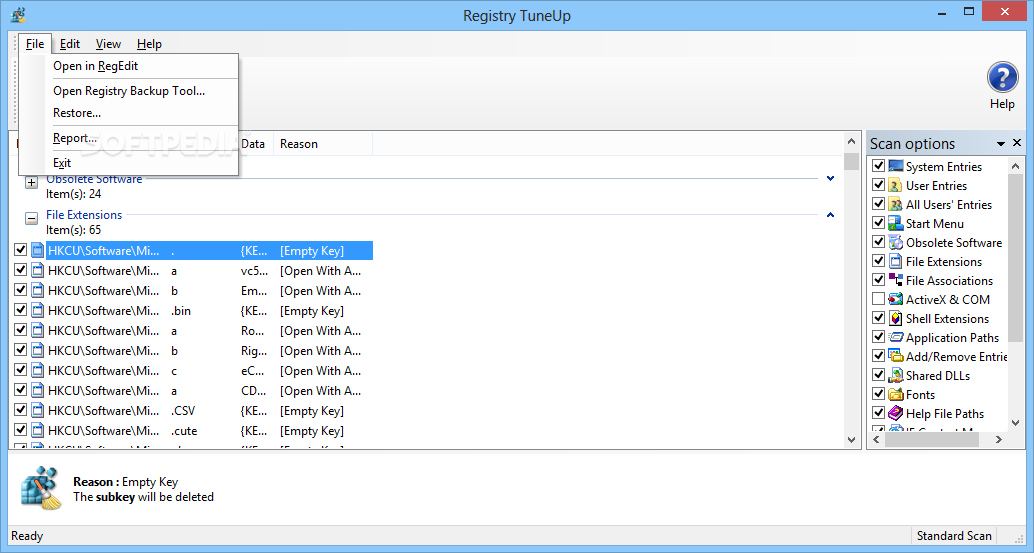Click the Add/Remove Entries icon
This screenshot has width=1034, height=553.
[x=896, y=356]
